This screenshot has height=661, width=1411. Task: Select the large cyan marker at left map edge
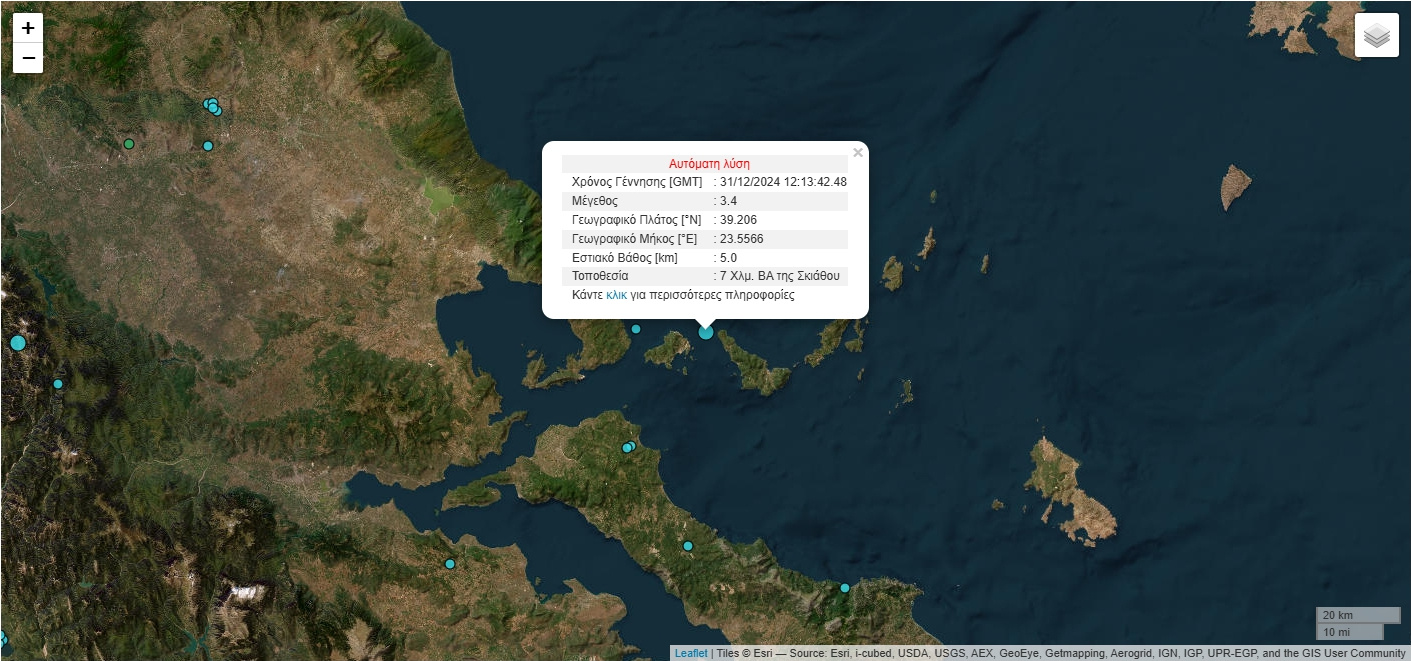click(17, 343)
